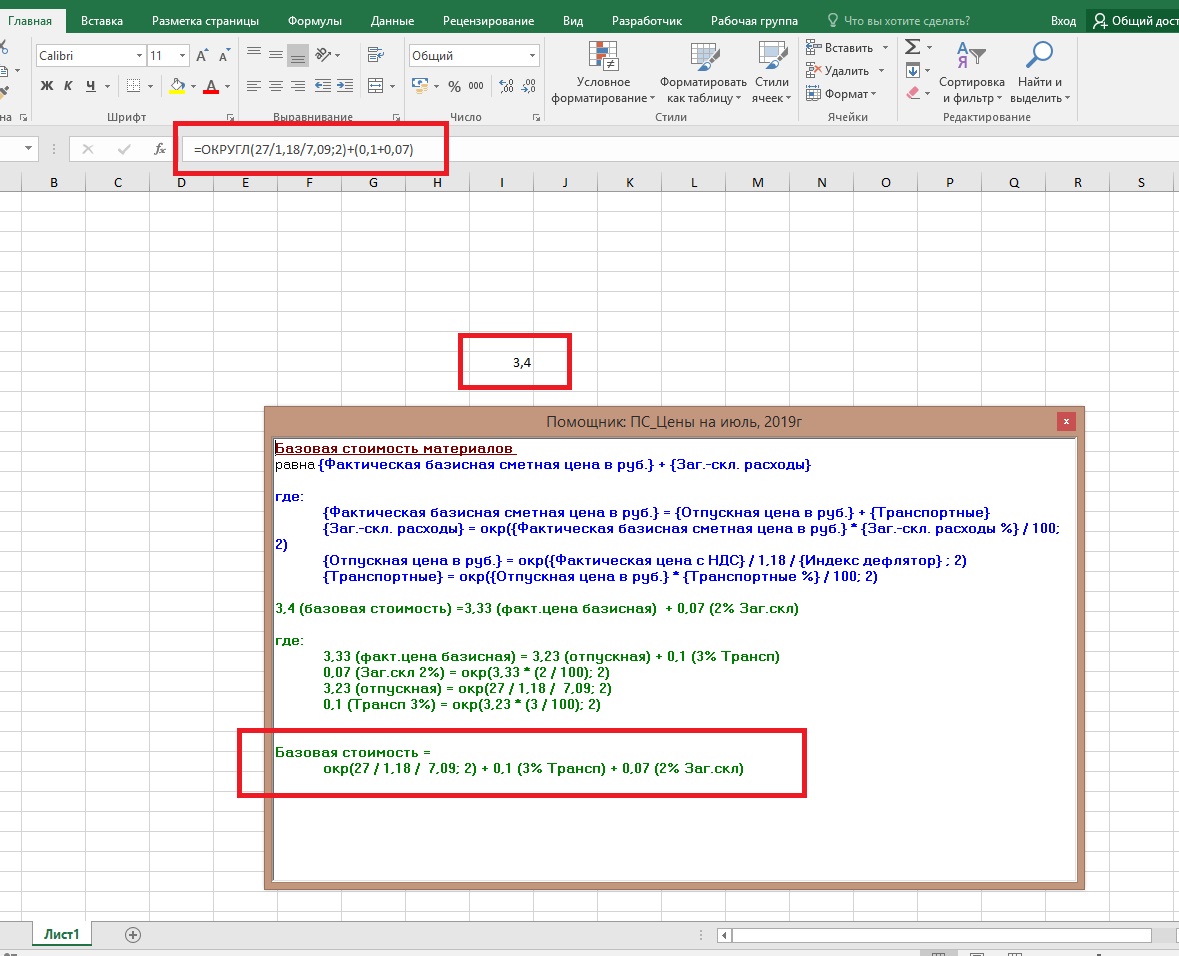Apply percent style format
Viewport: 1179px width, 956px height.
454,86
